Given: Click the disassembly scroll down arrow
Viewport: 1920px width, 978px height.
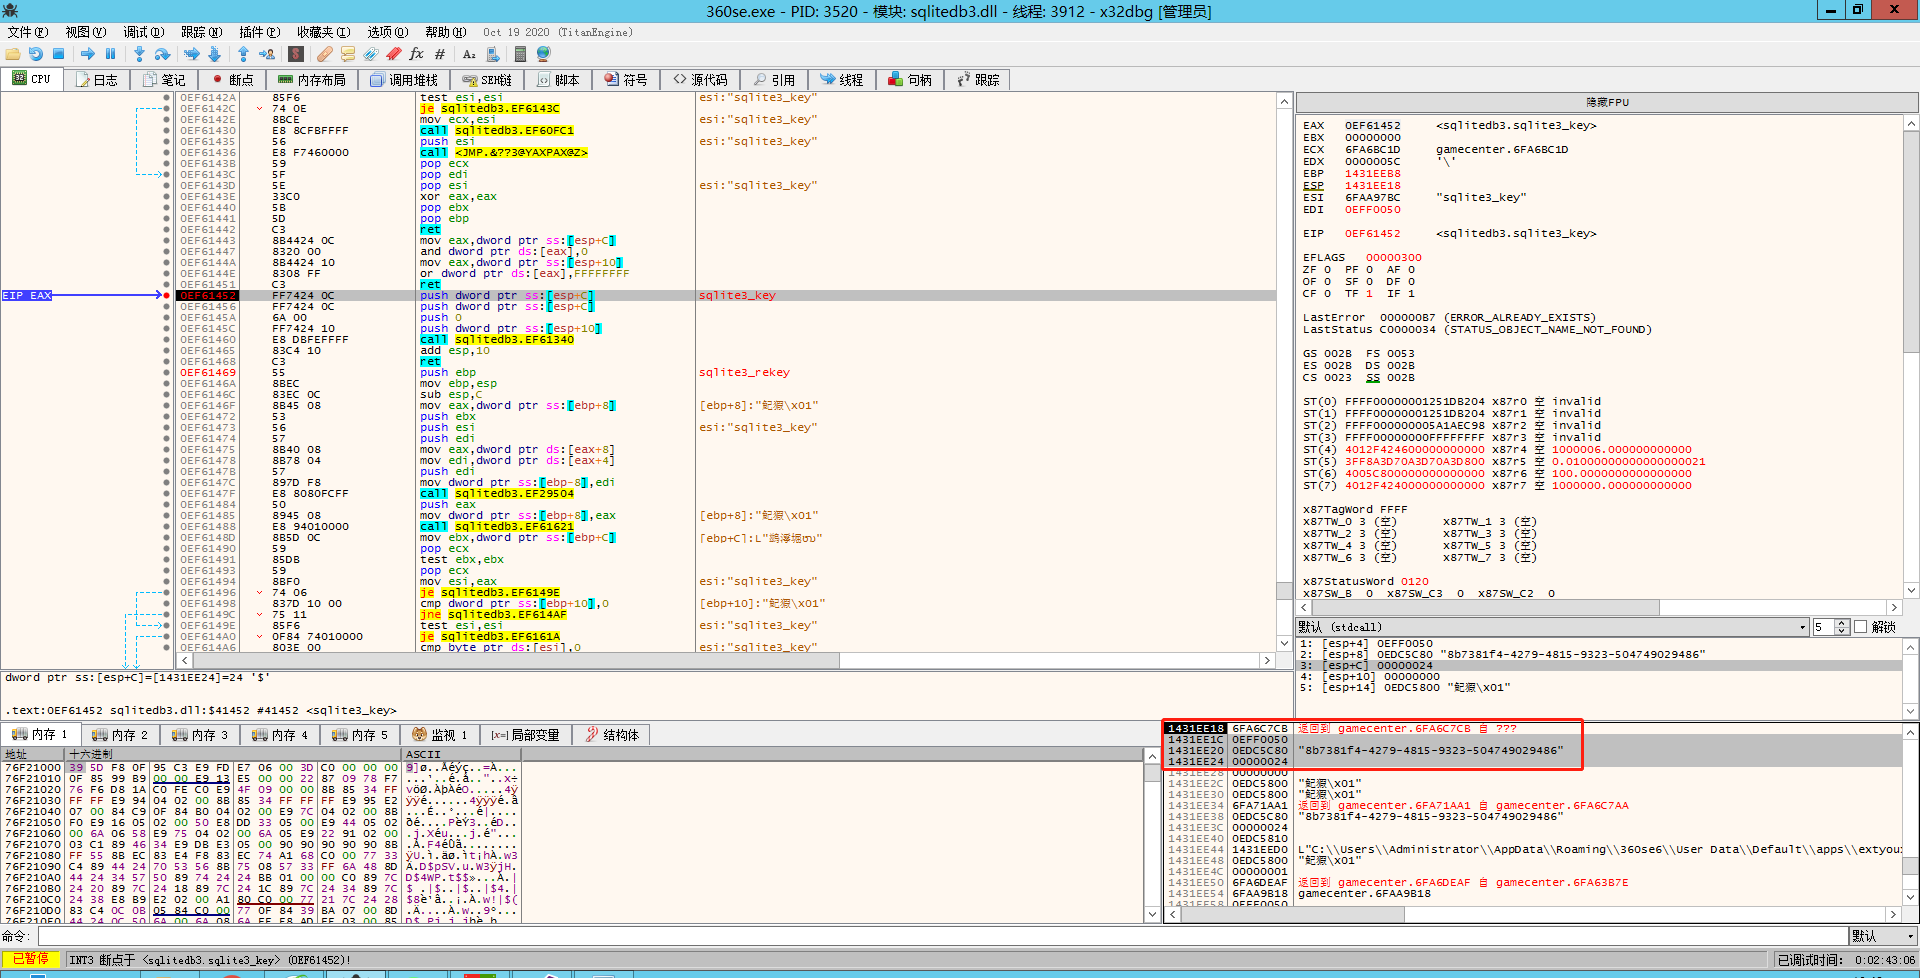Looking at the screenshot, I should [x=1285, y=643].
